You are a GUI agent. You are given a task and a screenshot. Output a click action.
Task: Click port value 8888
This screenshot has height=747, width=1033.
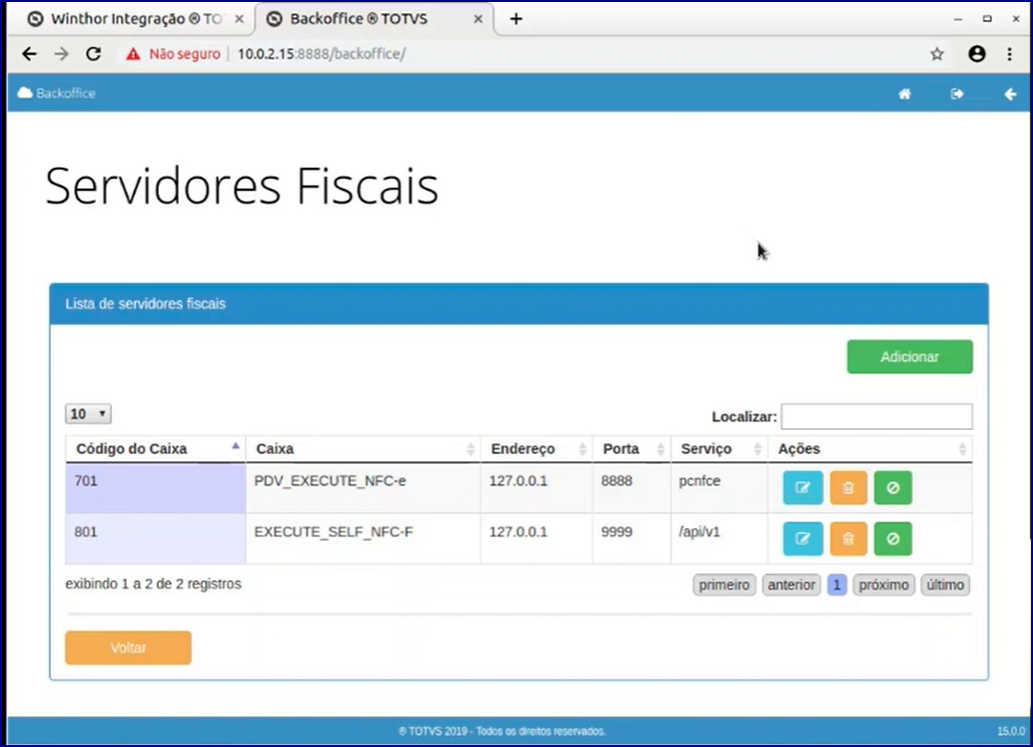617,481
